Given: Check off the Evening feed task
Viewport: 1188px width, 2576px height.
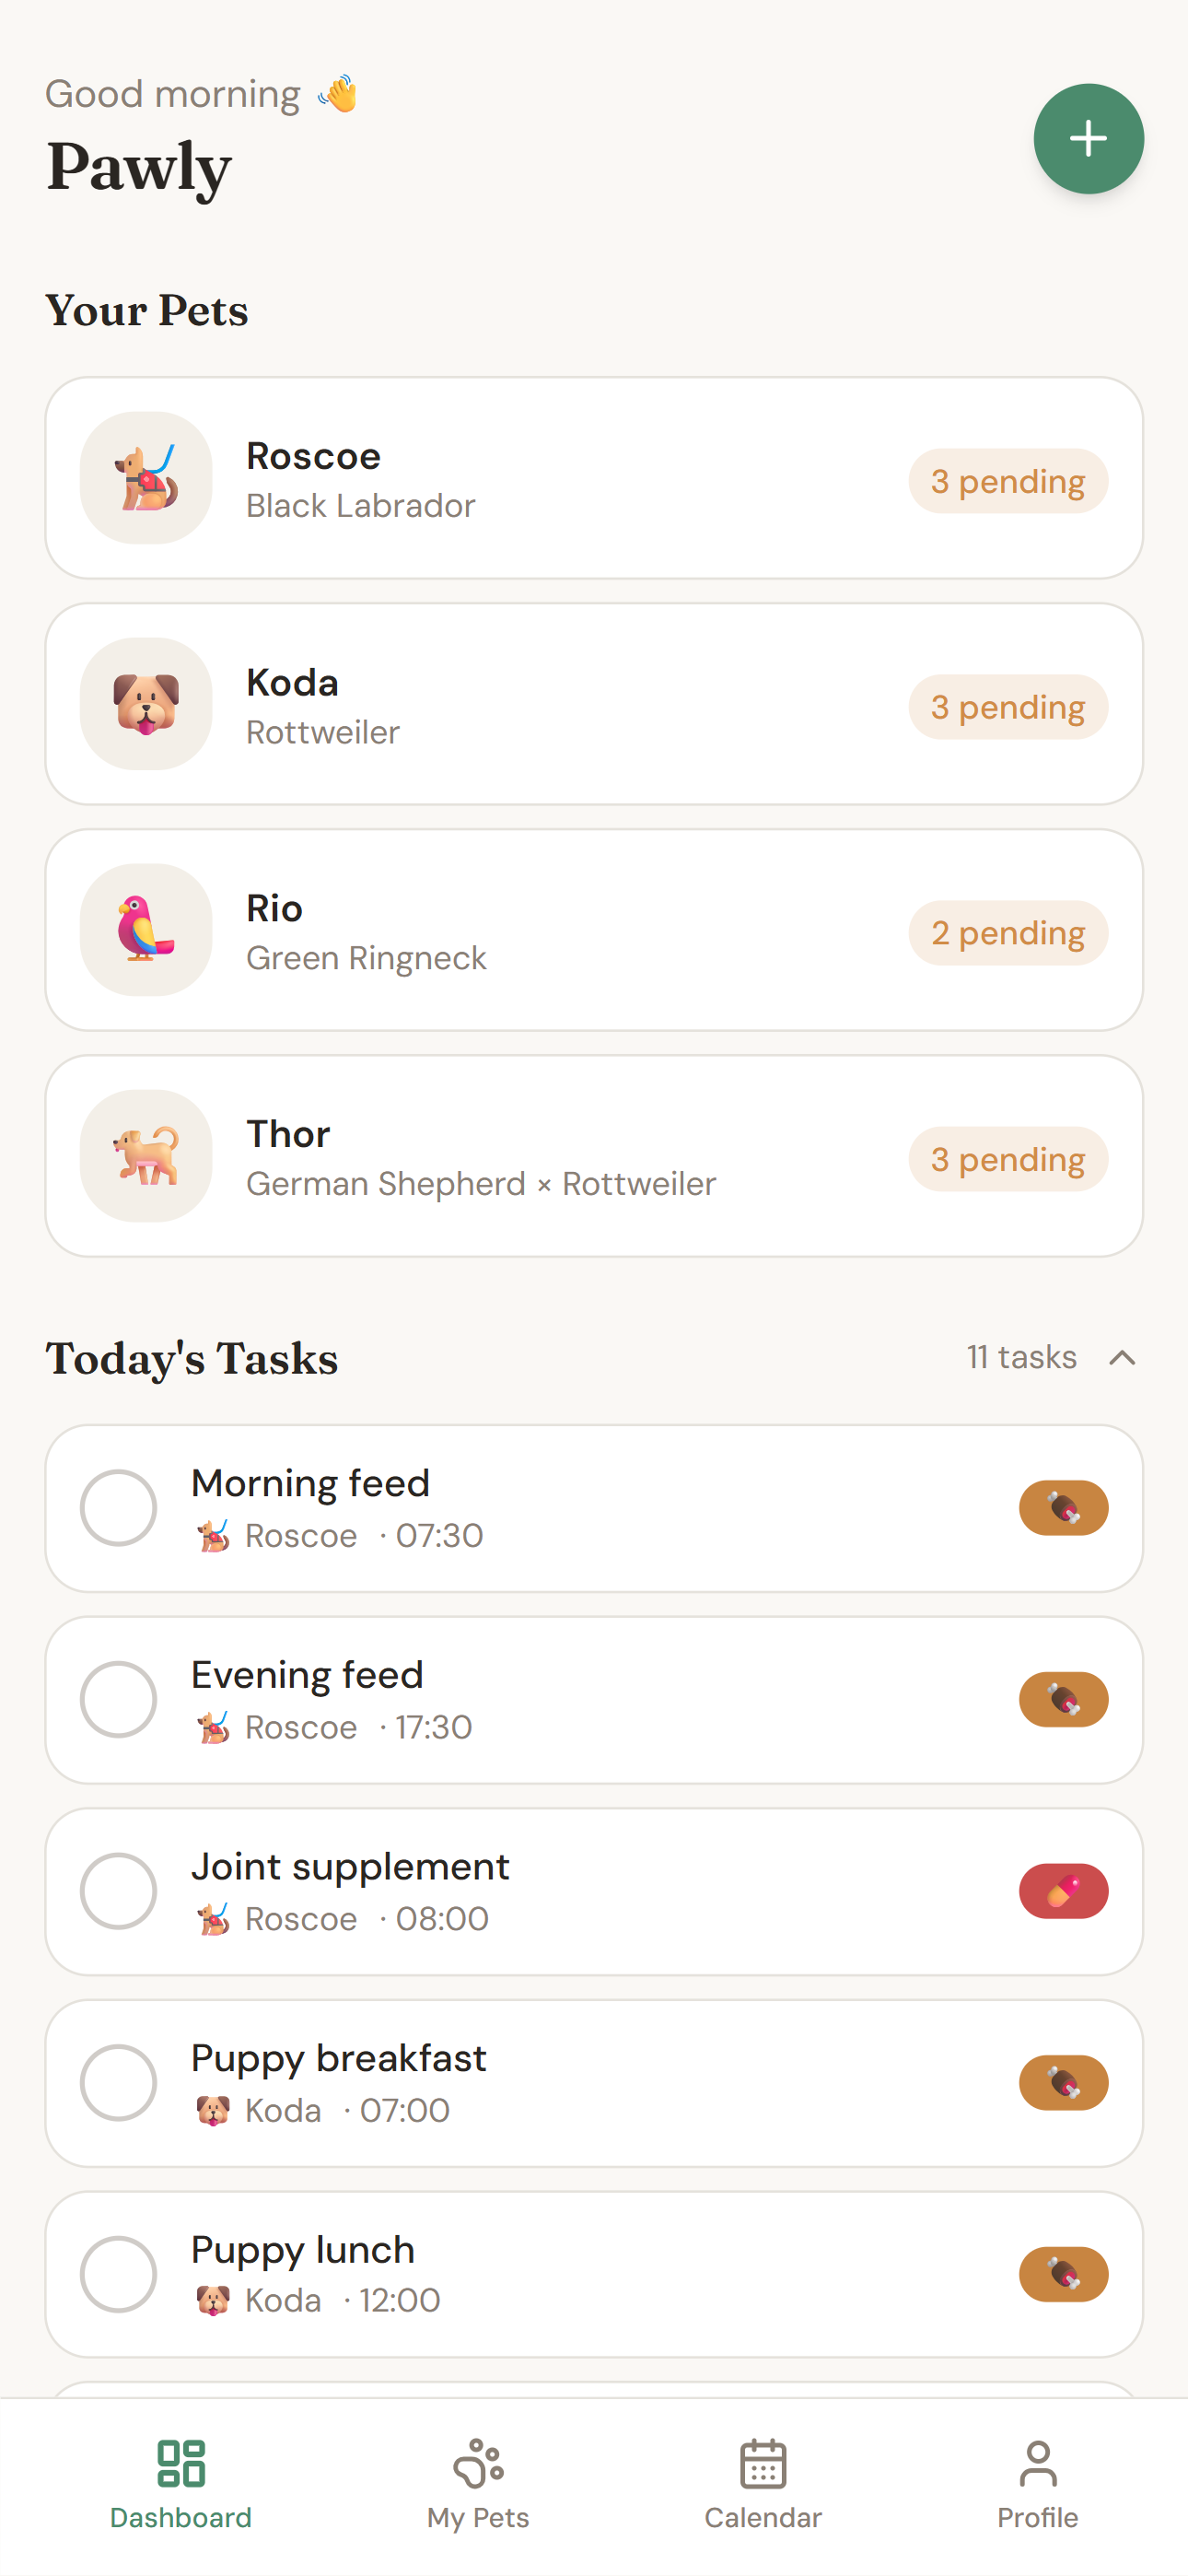Looking at the screenshot, I should (x=119, y=1699).
